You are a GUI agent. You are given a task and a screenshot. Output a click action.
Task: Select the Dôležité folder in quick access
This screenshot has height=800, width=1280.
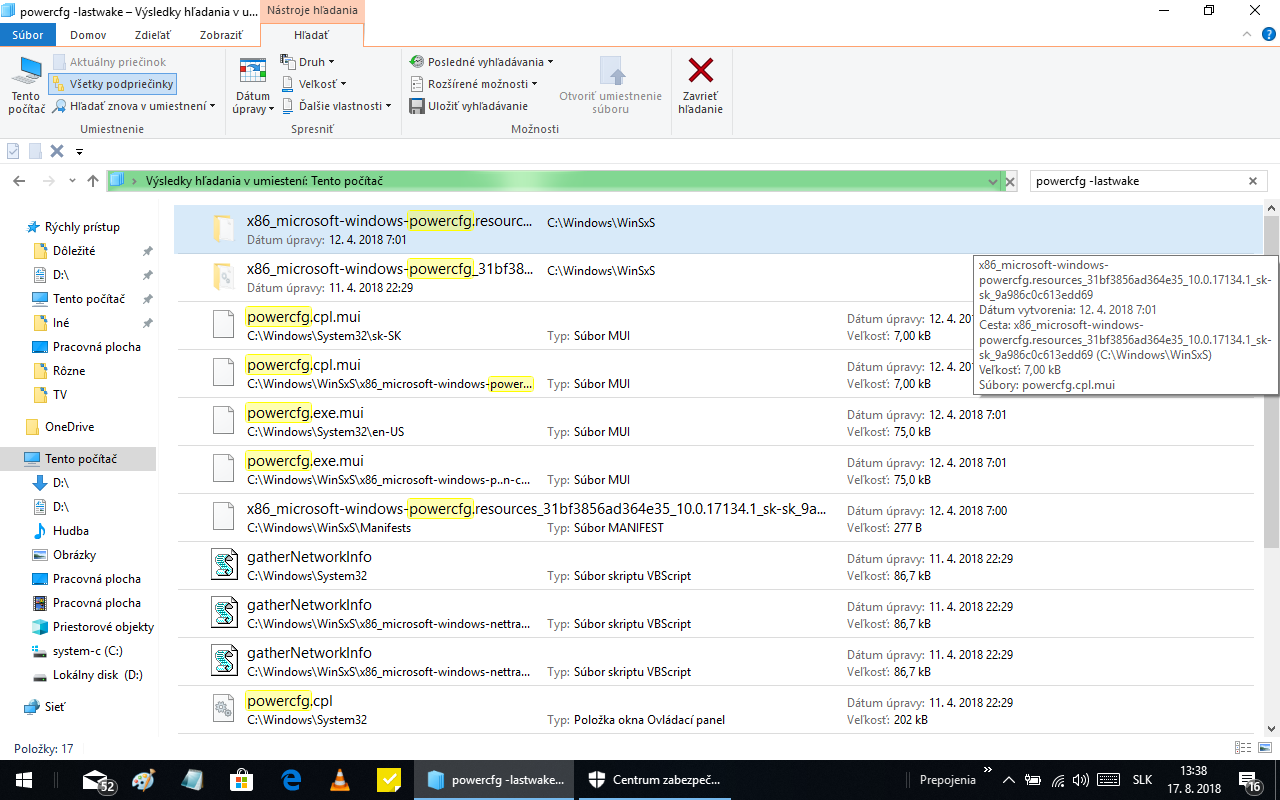[x=74, y=251]
